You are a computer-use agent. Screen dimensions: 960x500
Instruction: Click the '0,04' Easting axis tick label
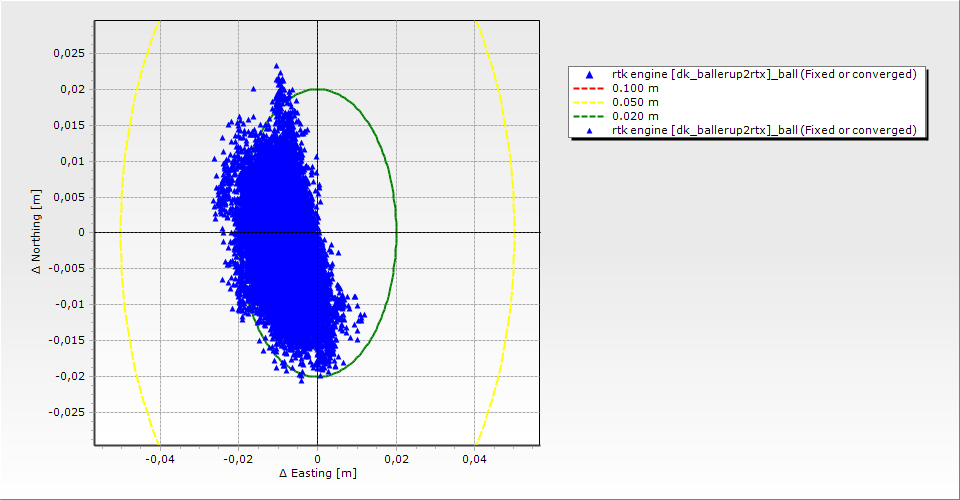point(474,459)
